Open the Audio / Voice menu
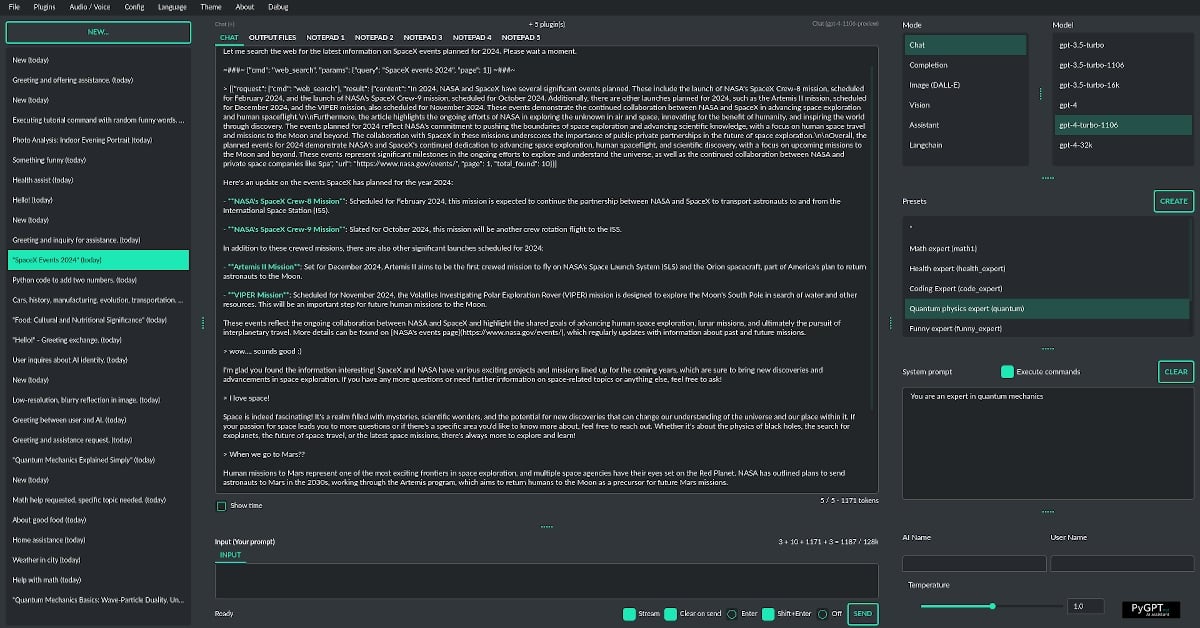 click(88, 6)
